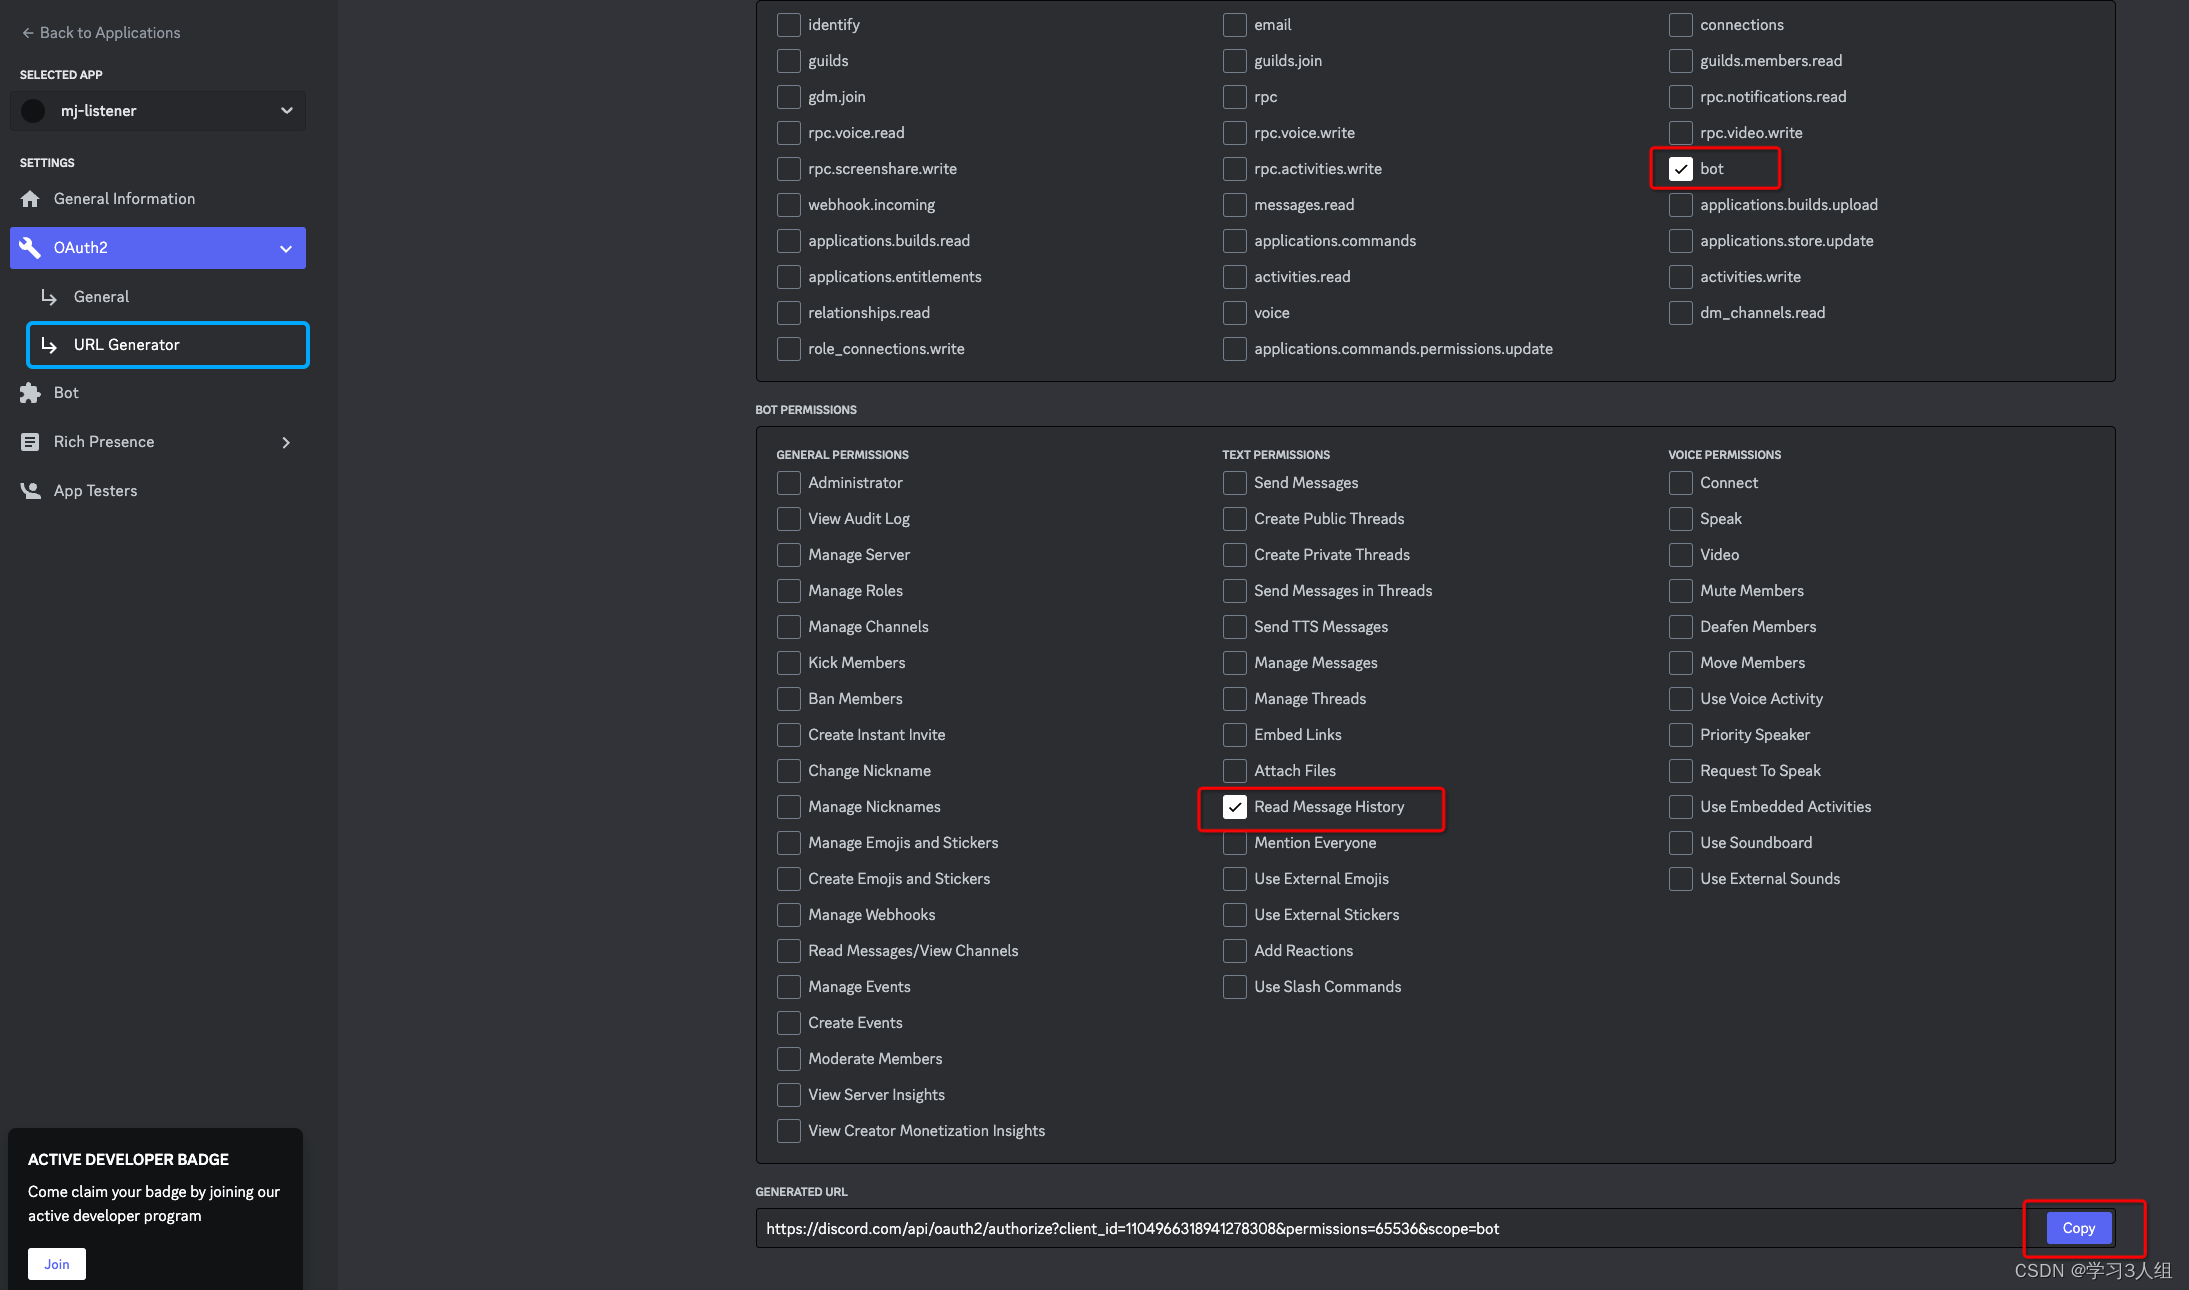
Task: Go back to Applications
Action: 101,33
